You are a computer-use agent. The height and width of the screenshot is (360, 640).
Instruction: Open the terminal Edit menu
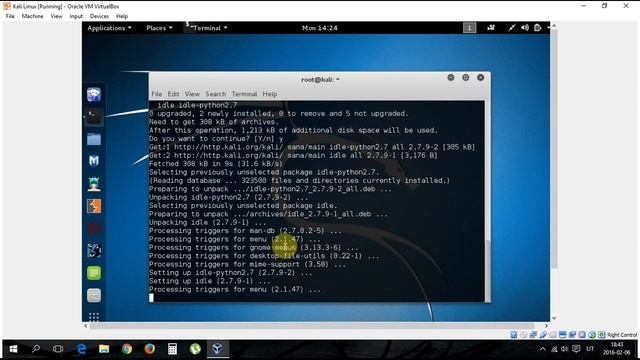click(173, 94)
